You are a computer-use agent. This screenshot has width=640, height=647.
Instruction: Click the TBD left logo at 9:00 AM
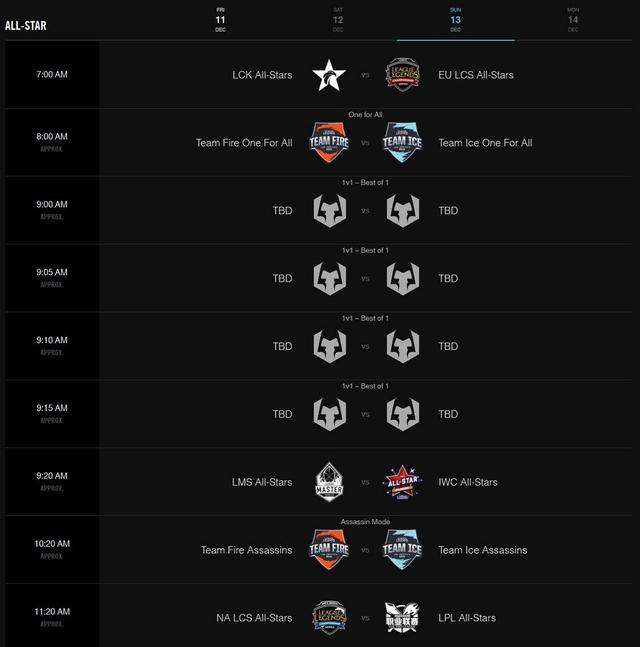[x=329, y=211]
